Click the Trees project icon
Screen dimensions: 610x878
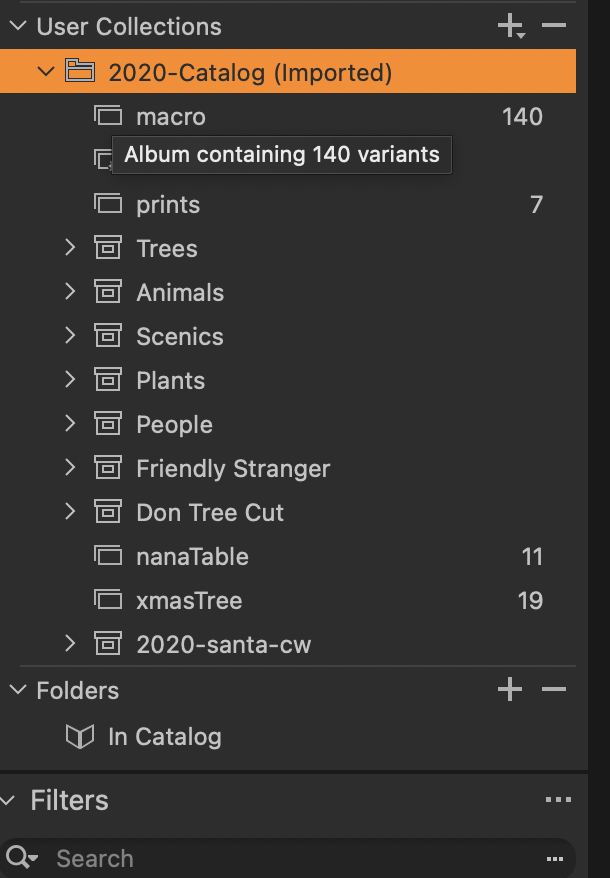107,248
